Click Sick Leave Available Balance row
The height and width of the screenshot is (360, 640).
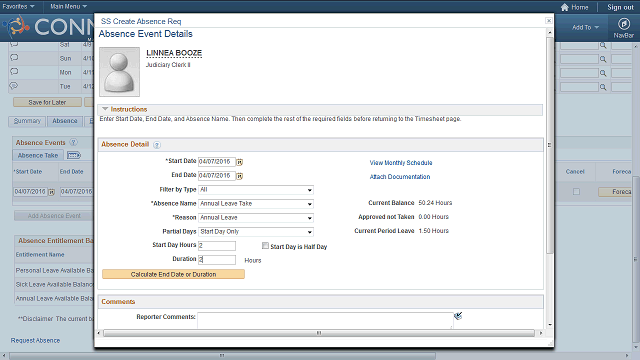tap(55, 284)
